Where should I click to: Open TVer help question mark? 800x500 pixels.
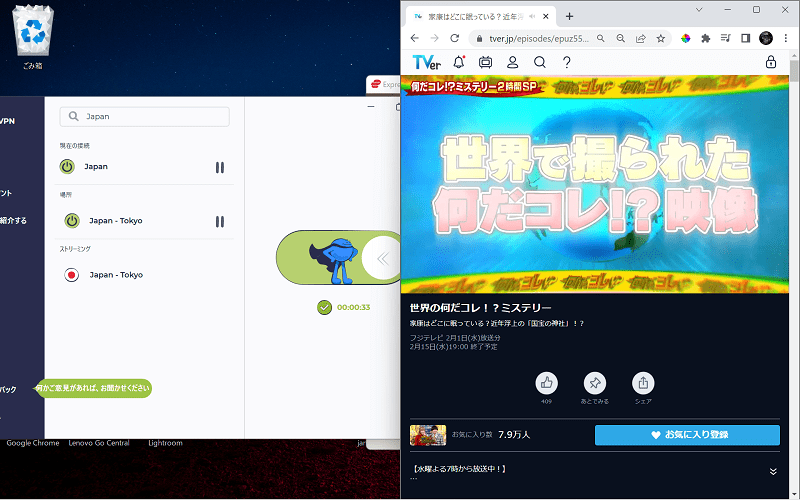pos(566,62)
